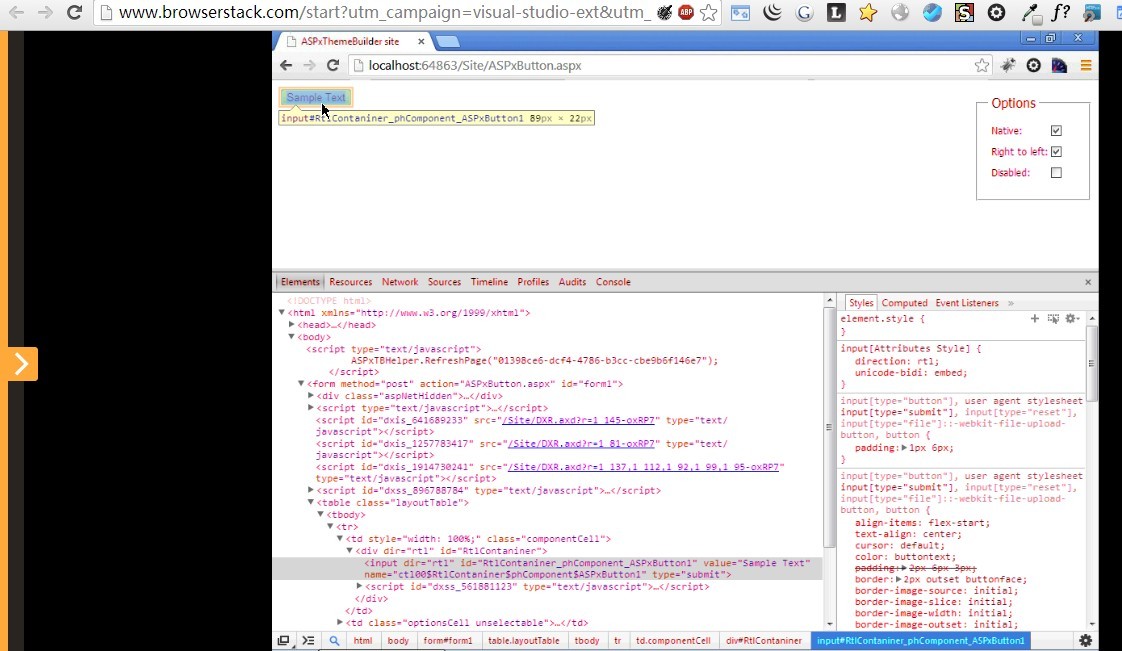The width and height of the screenshot is (1122, 651).
Task: Collapse the body element node
Action: [292, 337]
